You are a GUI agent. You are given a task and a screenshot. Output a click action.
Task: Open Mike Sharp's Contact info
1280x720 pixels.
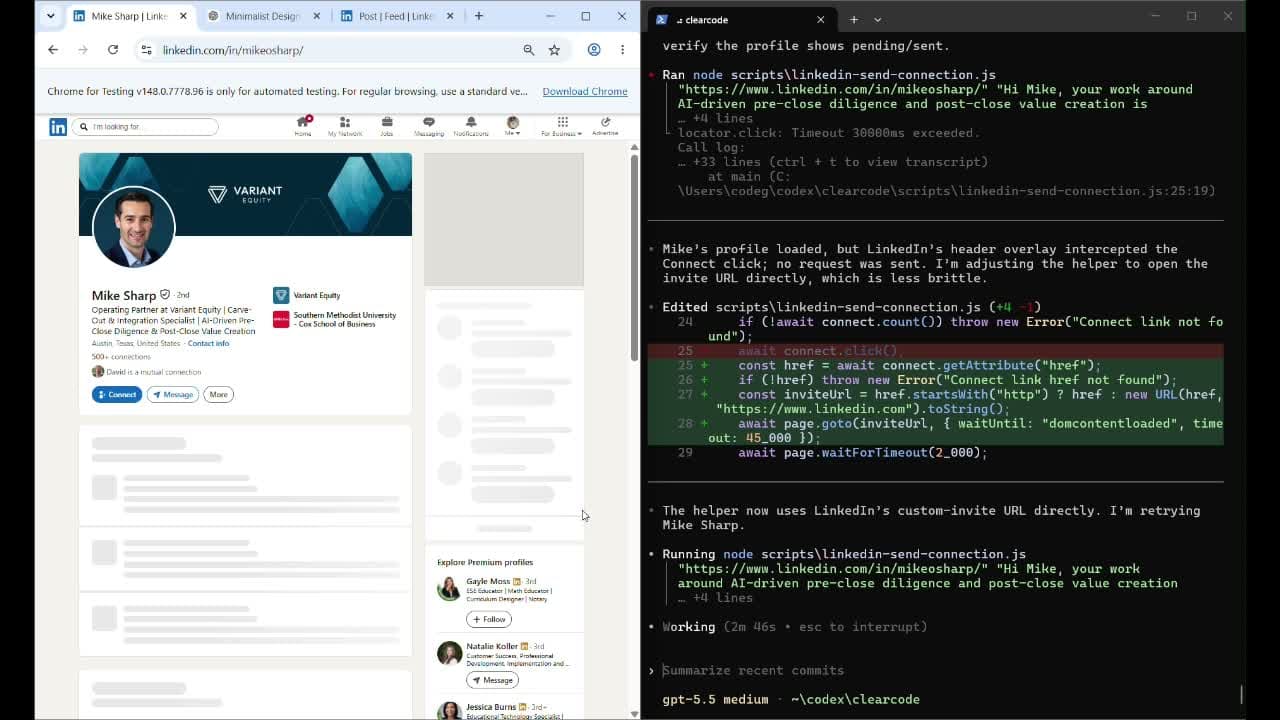(208, 343)
